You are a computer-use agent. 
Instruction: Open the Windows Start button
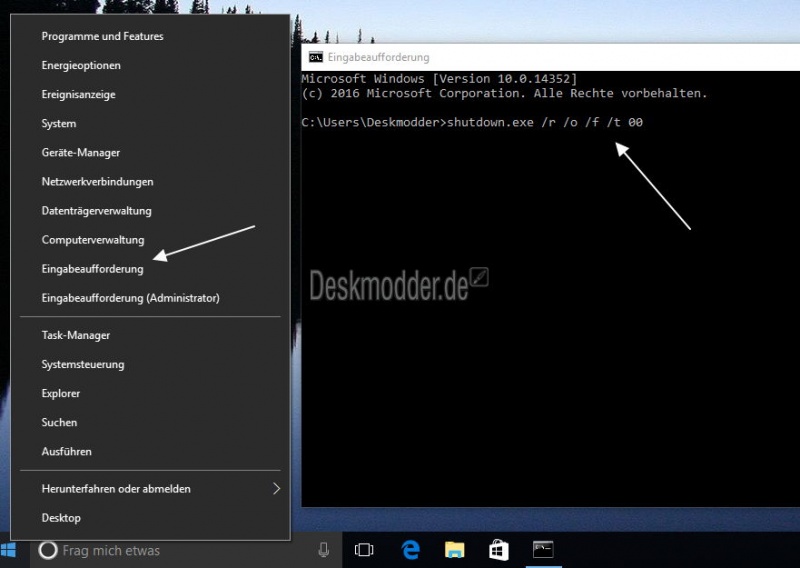tap(9, 550)
